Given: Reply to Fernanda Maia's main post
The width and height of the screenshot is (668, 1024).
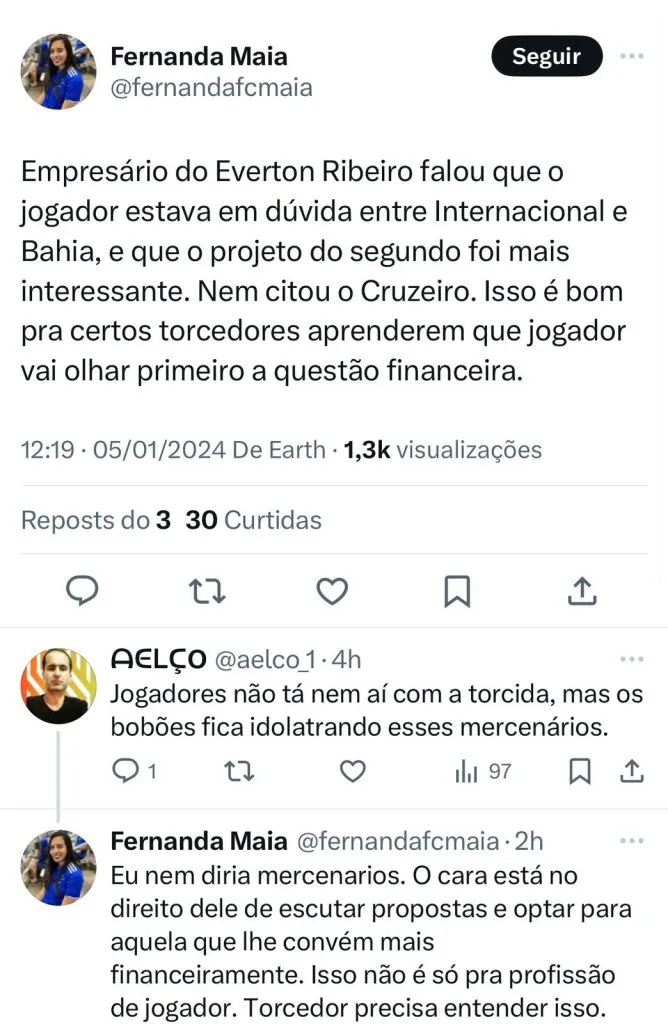Looking at the screenshot, I should click(x=82, y=591).
